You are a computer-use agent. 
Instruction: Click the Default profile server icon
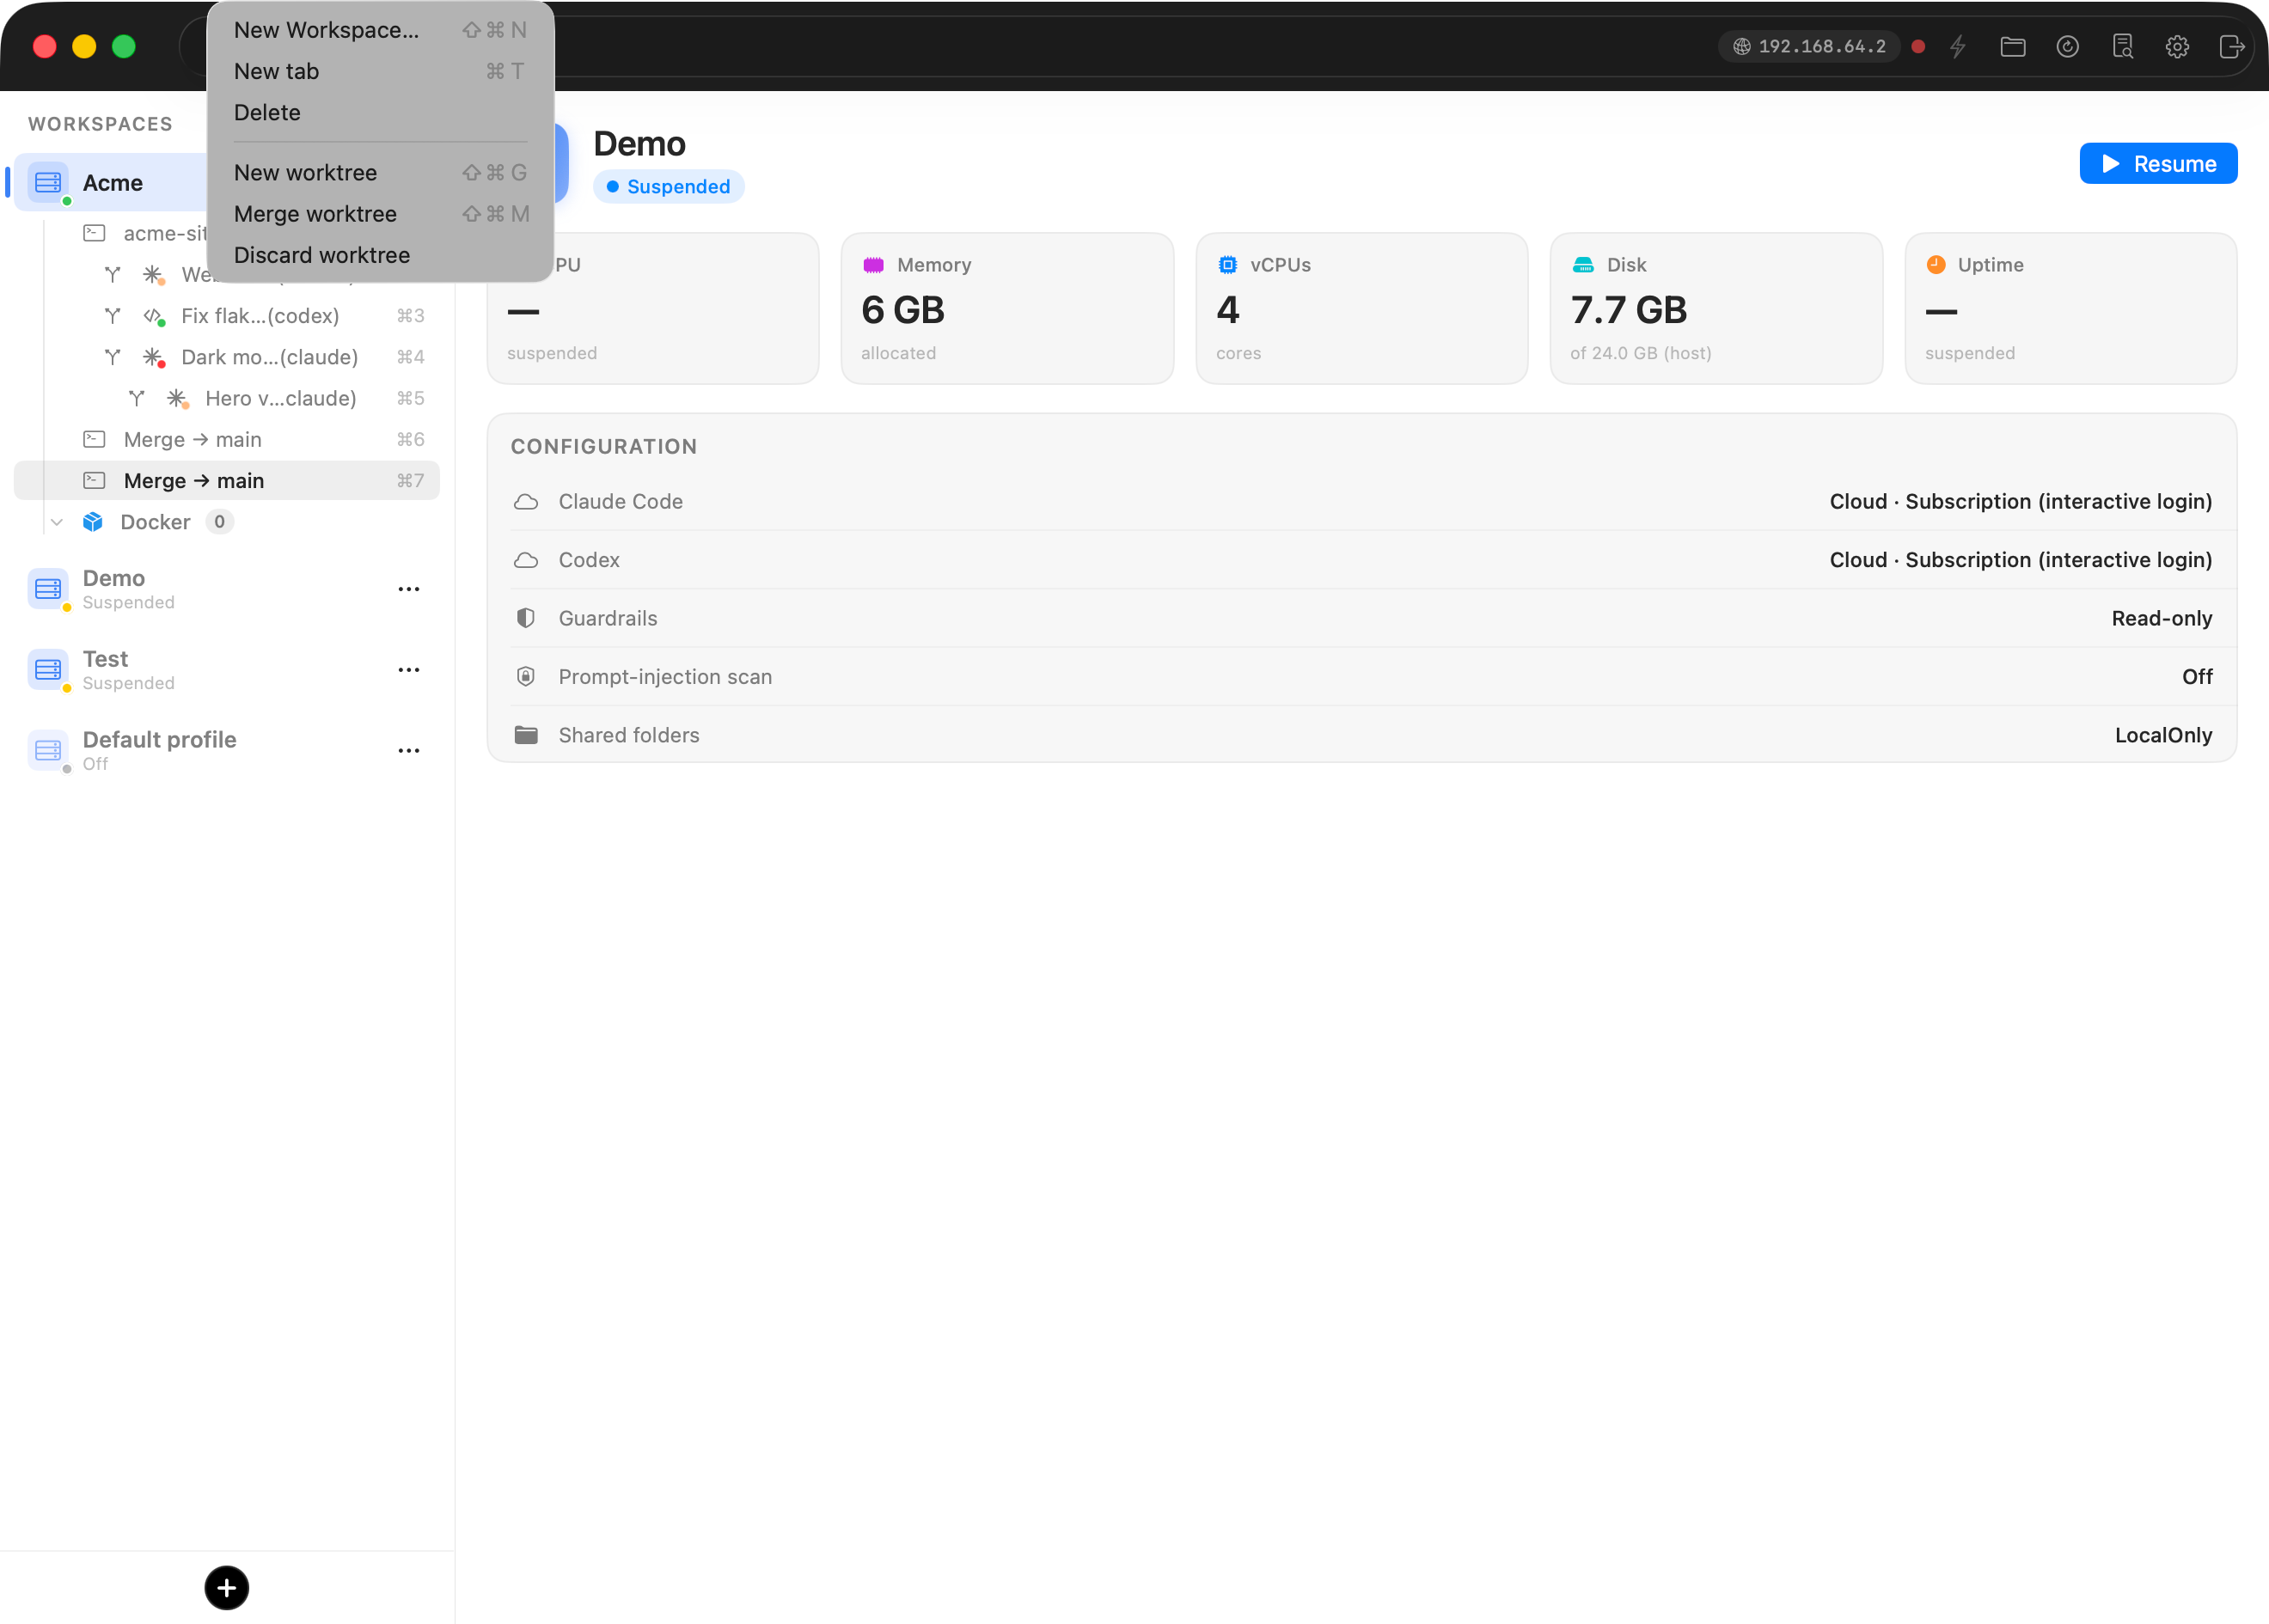click(x=48, y=751)
